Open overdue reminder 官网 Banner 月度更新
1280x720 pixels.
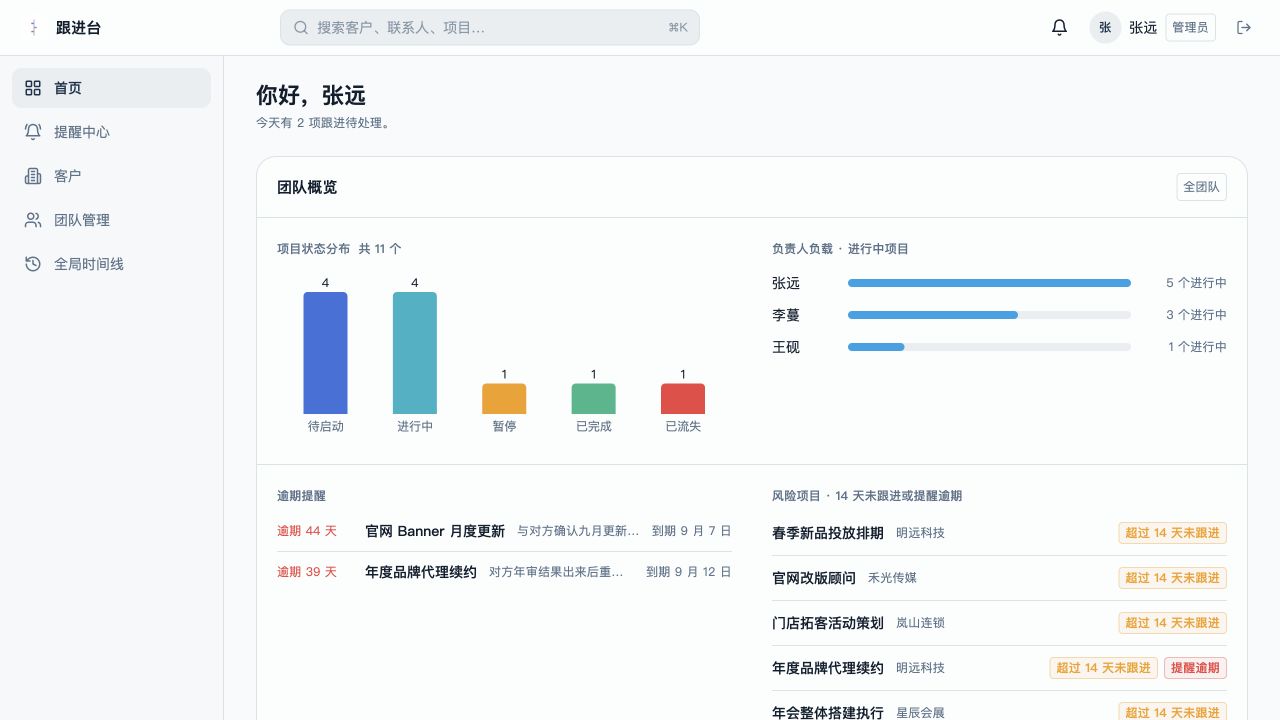[504, 531]
